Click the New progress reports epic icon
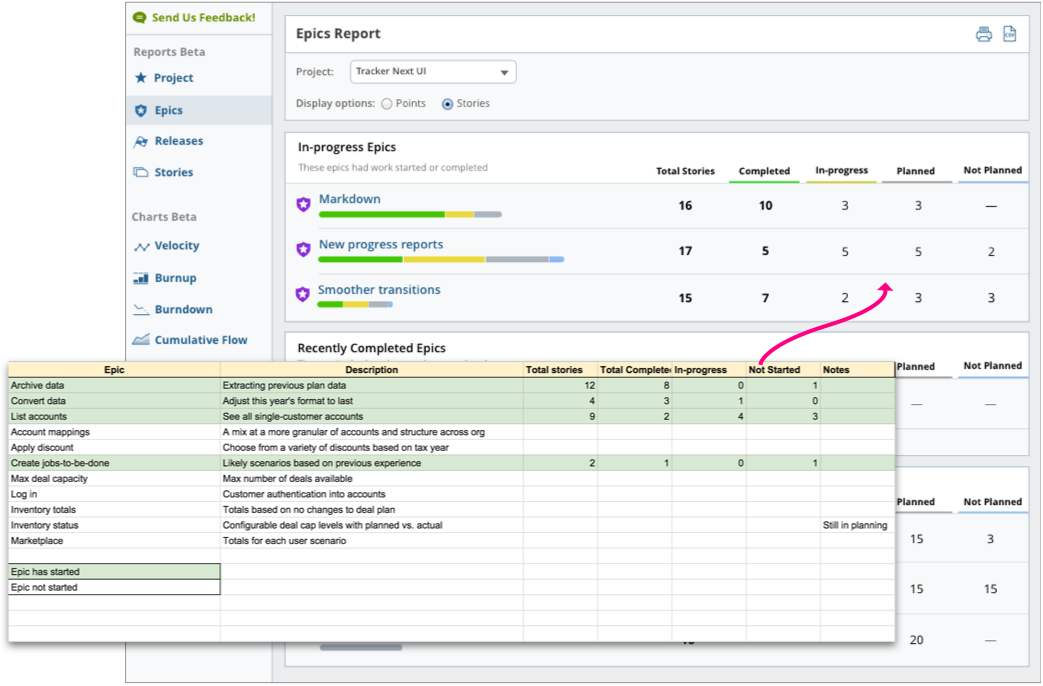This screenshot has width=1043, height=686. point(303,249)
